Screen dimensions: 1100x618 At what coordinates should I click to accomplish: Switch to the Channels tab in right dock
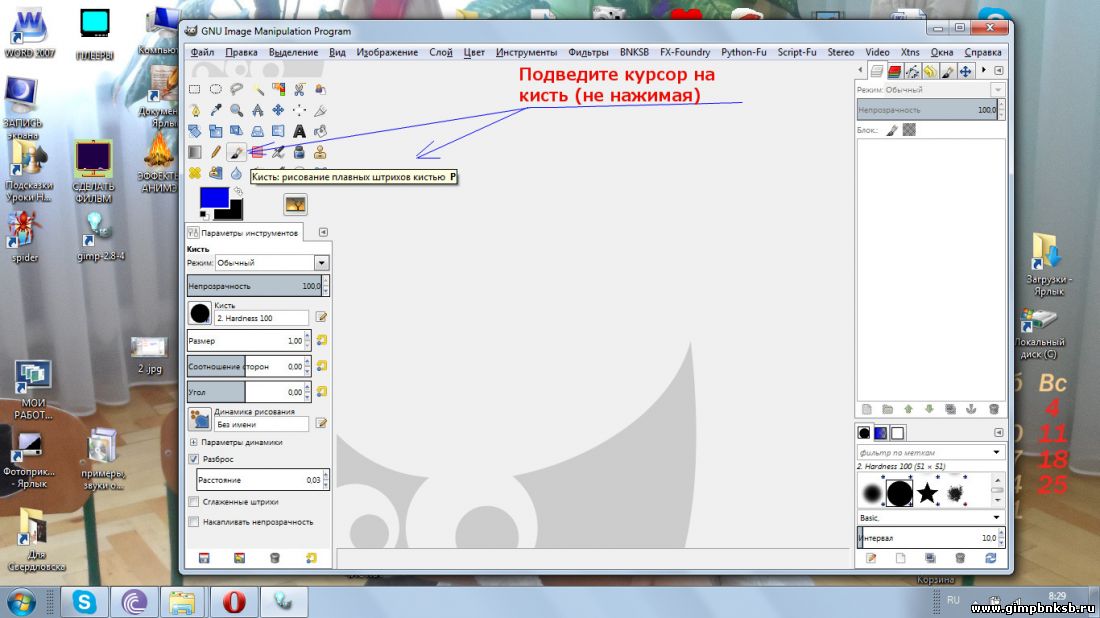click(894, 71)
